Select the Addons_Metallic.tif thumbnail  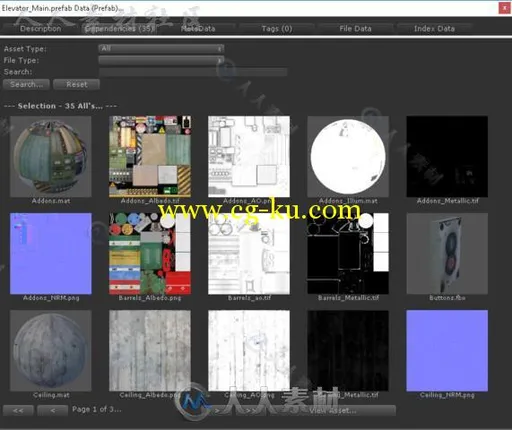click(447, 156)
